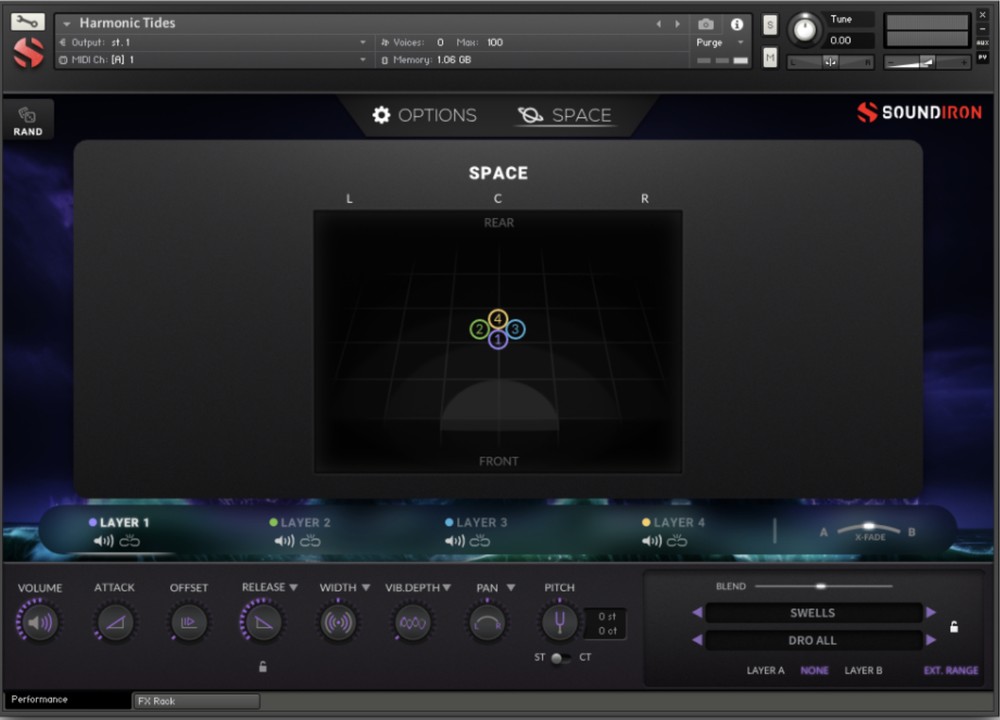Open the FX Rack tab
Viewport: 1000px width, 720px height.
196,701
